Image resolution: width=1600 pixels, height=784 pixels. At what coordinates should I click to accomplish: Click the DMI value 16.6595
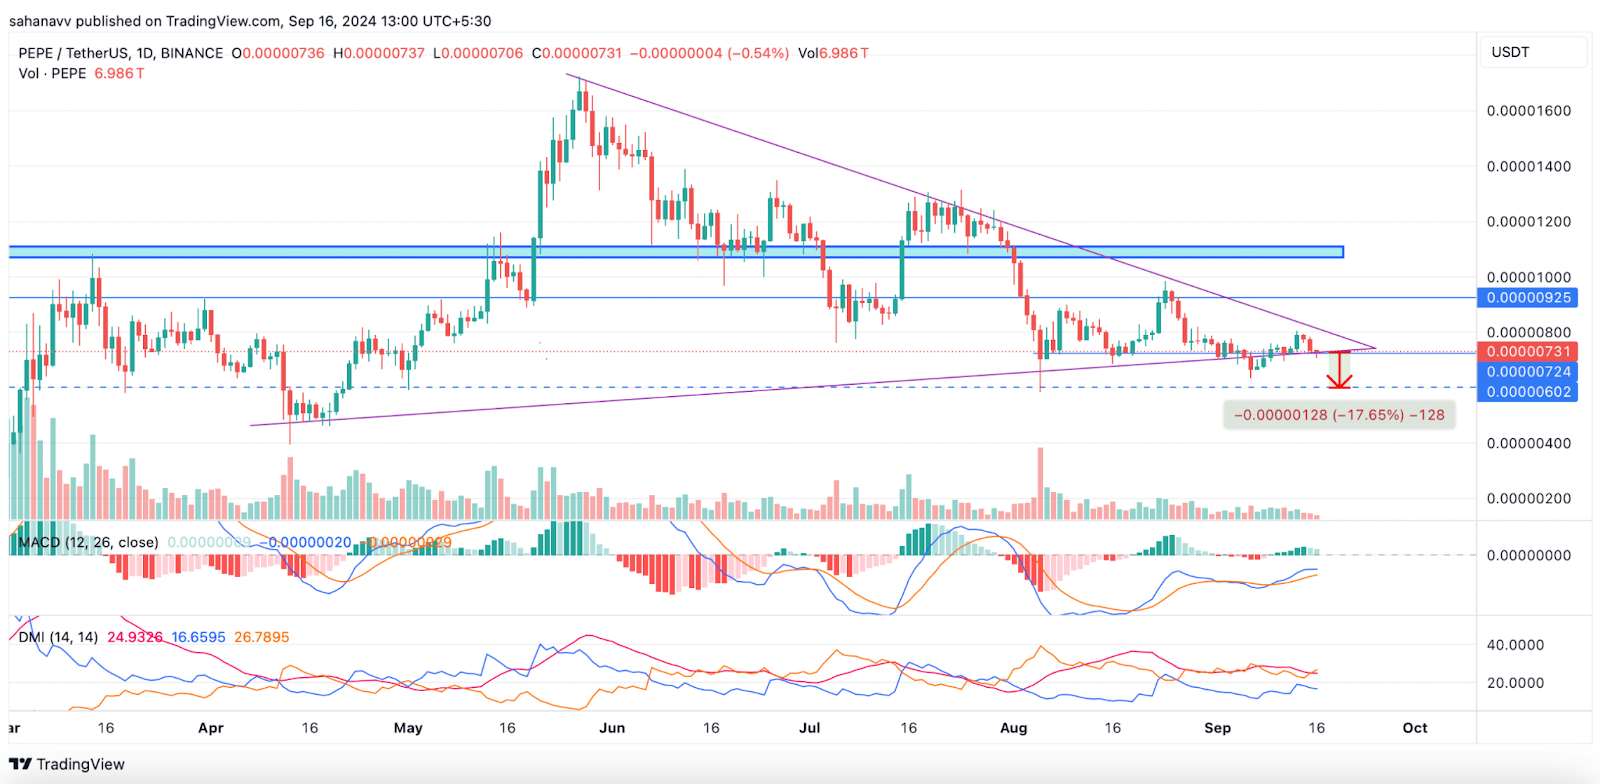click(x=198, y=637)
